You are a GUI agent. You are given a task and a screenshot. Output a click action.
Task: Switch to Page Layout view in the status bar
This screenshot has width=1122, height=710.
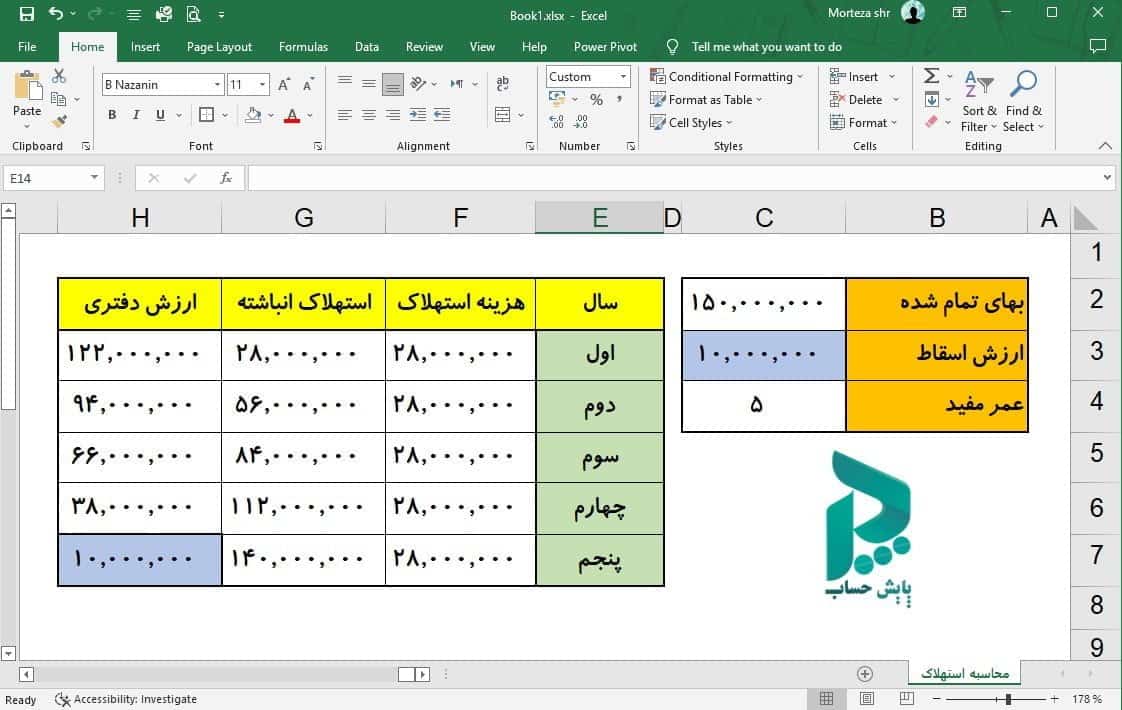[x=867, y=699]
